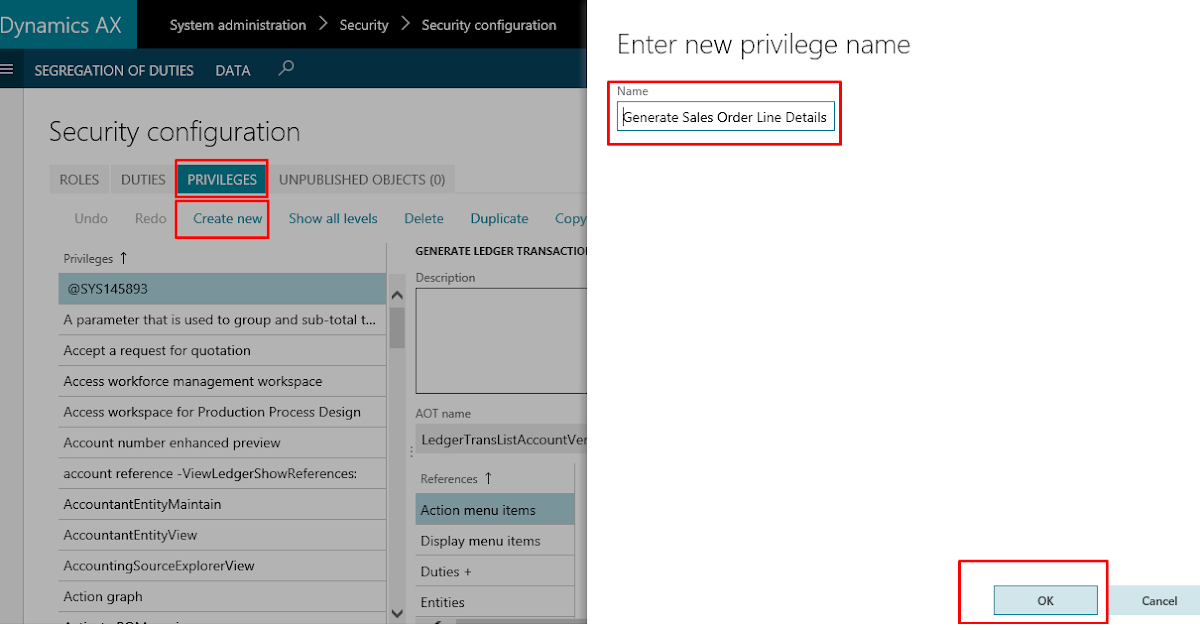Viewport: 1200px width, 630px height.
Task: Open the SEGREGATION OF DUTIES menu
Action: coord(113,70)
